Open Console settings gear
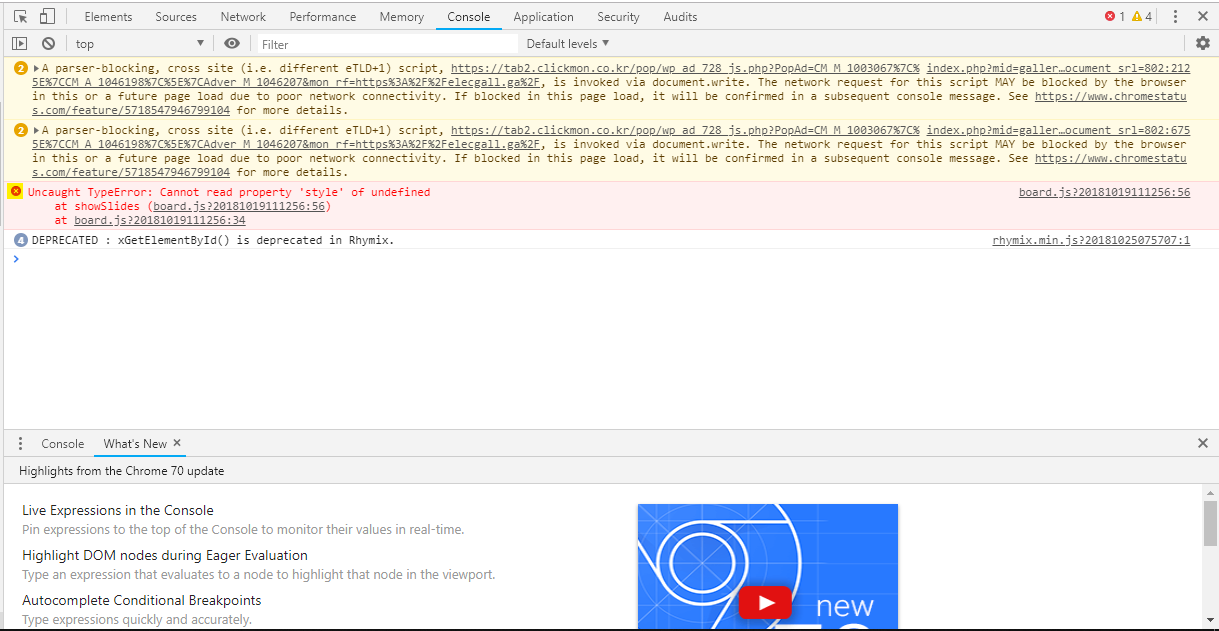The height and width of the screenshot is (631, 1219). (x=1203, y=43)
